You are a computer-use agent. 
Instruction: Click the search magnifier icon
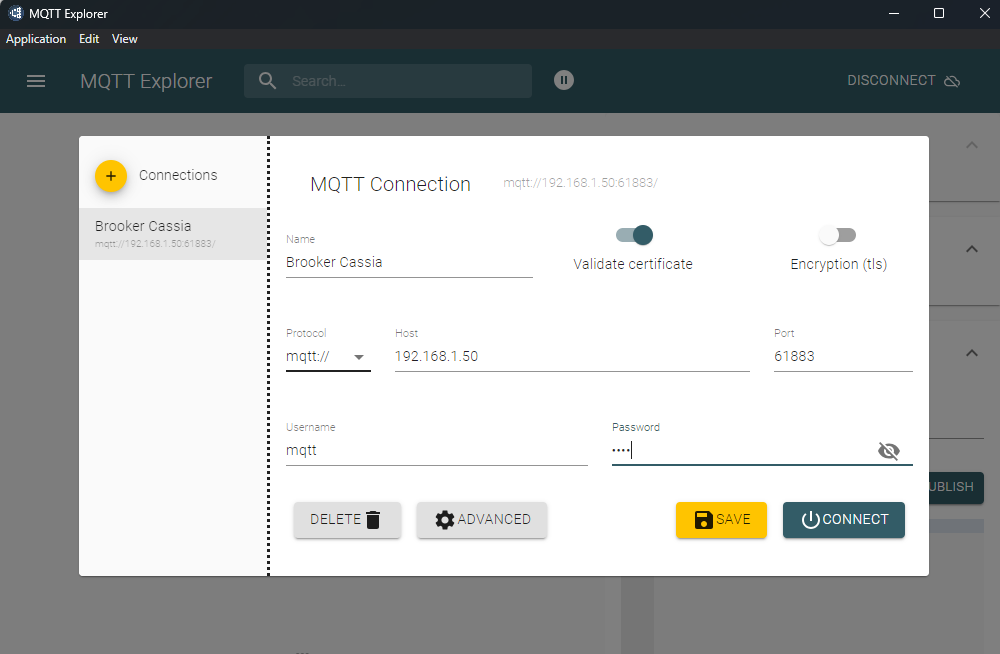[x=267, y=80]
